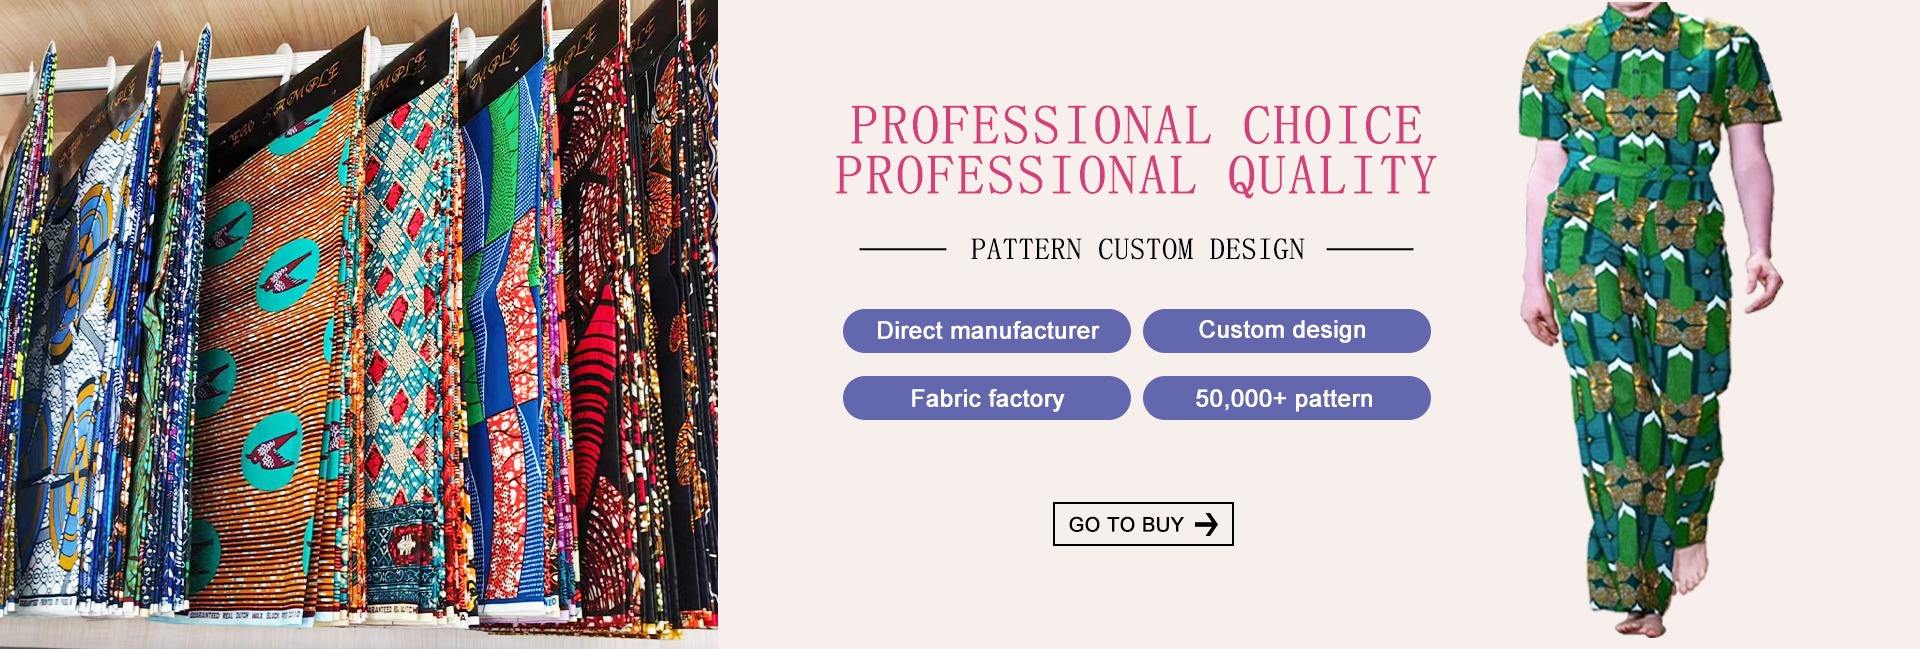Choose the 50,000+ pattern pill

click(1286, 398)
